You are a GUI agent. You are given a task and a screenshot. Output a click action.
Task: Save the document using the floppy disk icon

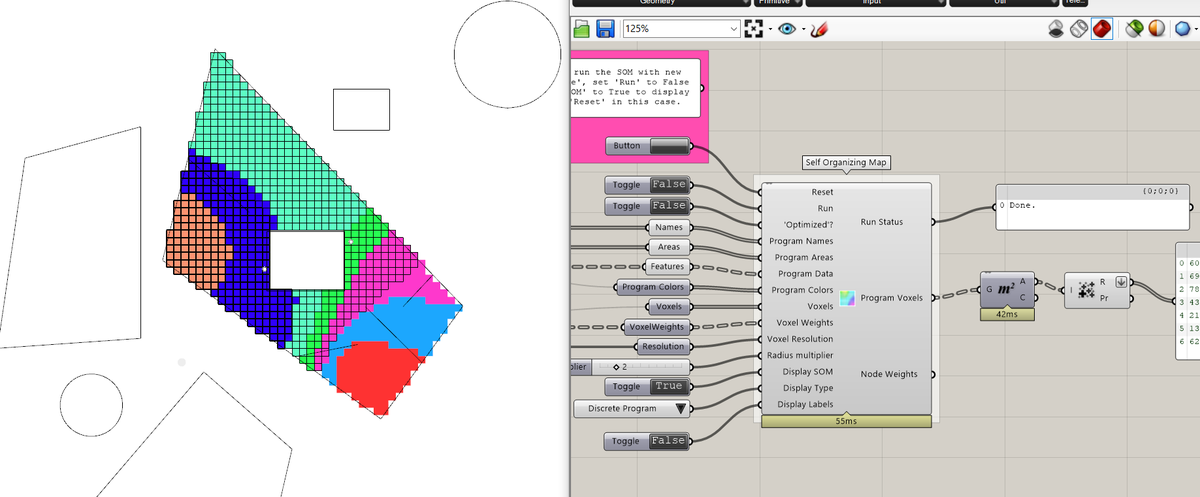pyautogui.click(x=605, y=30)
